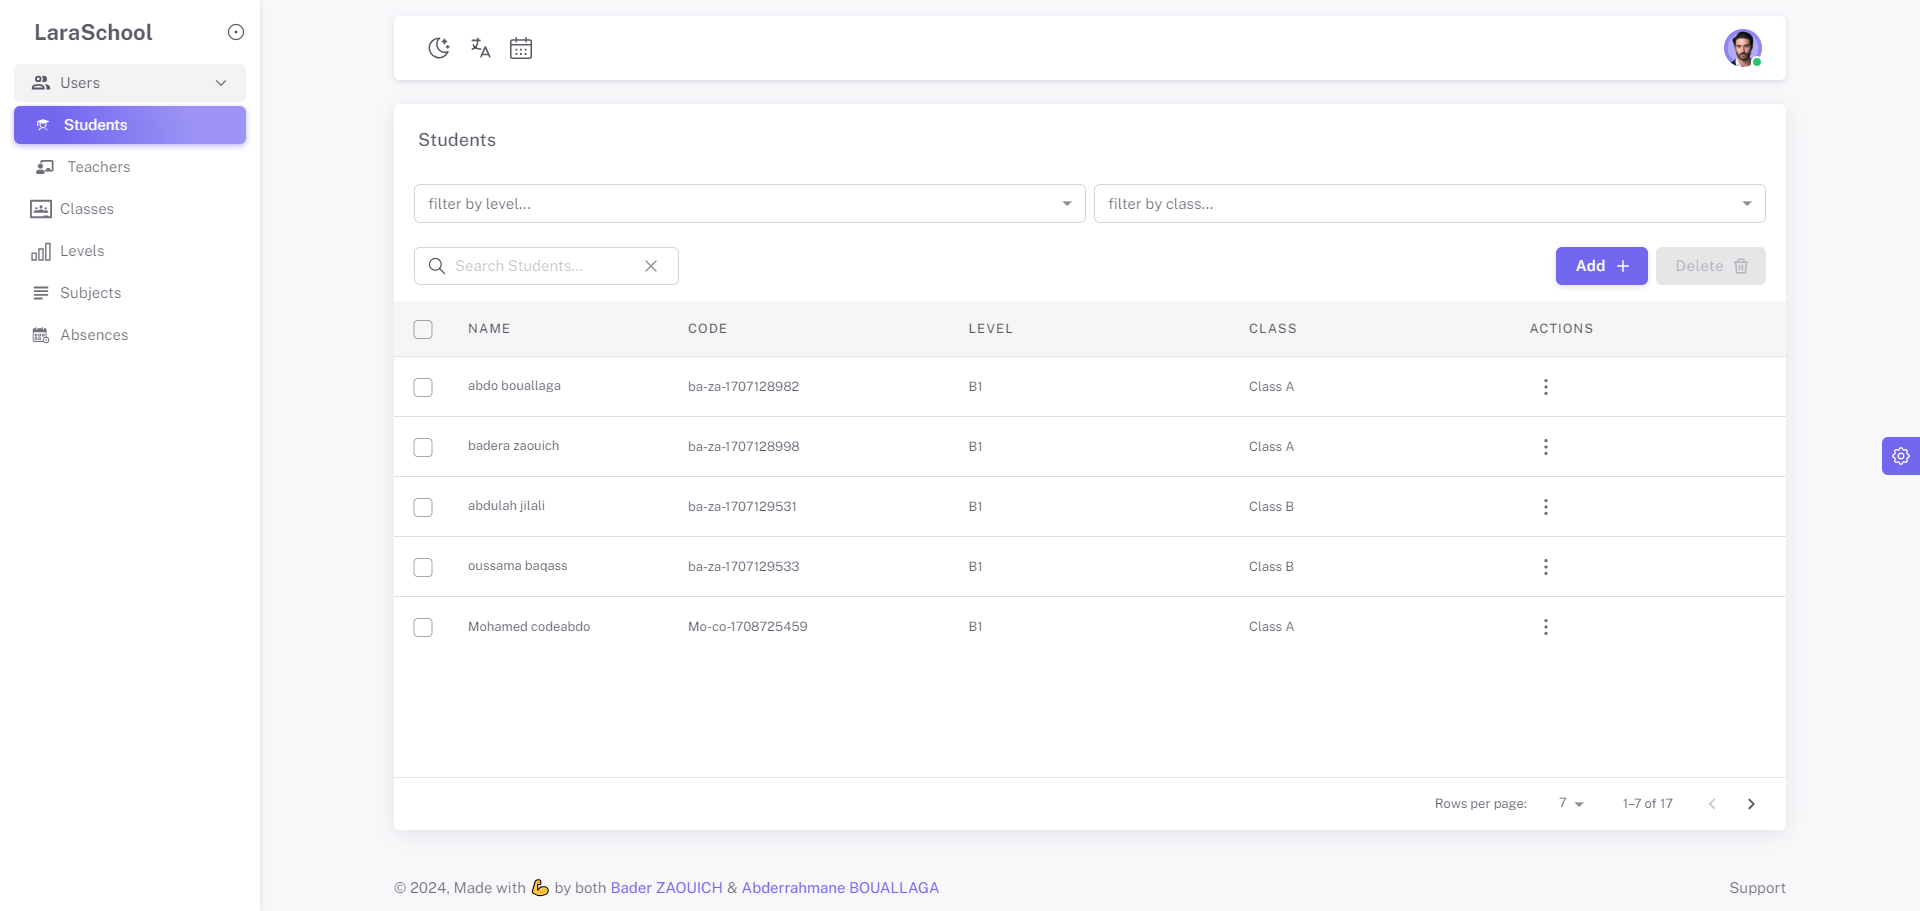
Task: Go to next page of students
Action: pyautogui.click(x=1751, y=804)
